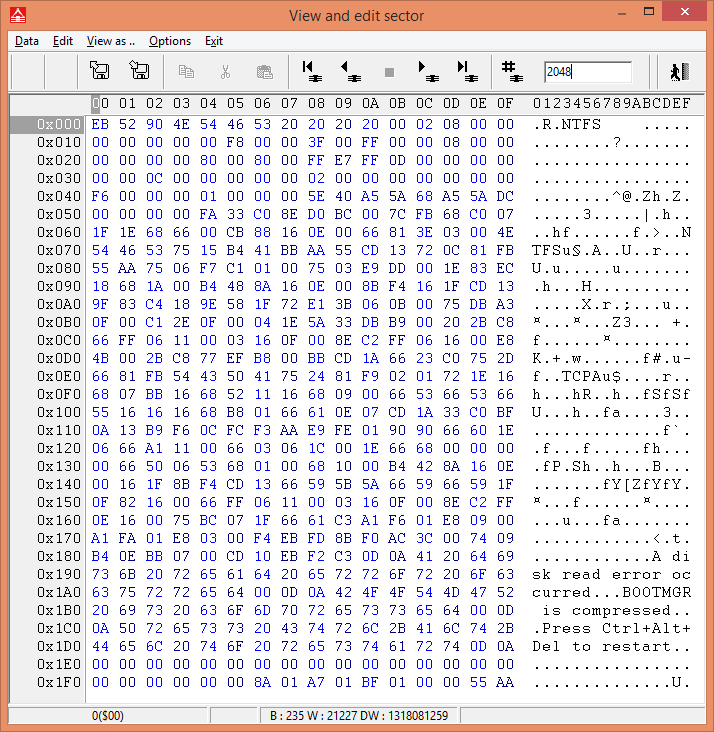Image resolution: width=714 pixels, height=732 pixels.
Task: Click the Paste clipboard icon
Action: point(264,72)
